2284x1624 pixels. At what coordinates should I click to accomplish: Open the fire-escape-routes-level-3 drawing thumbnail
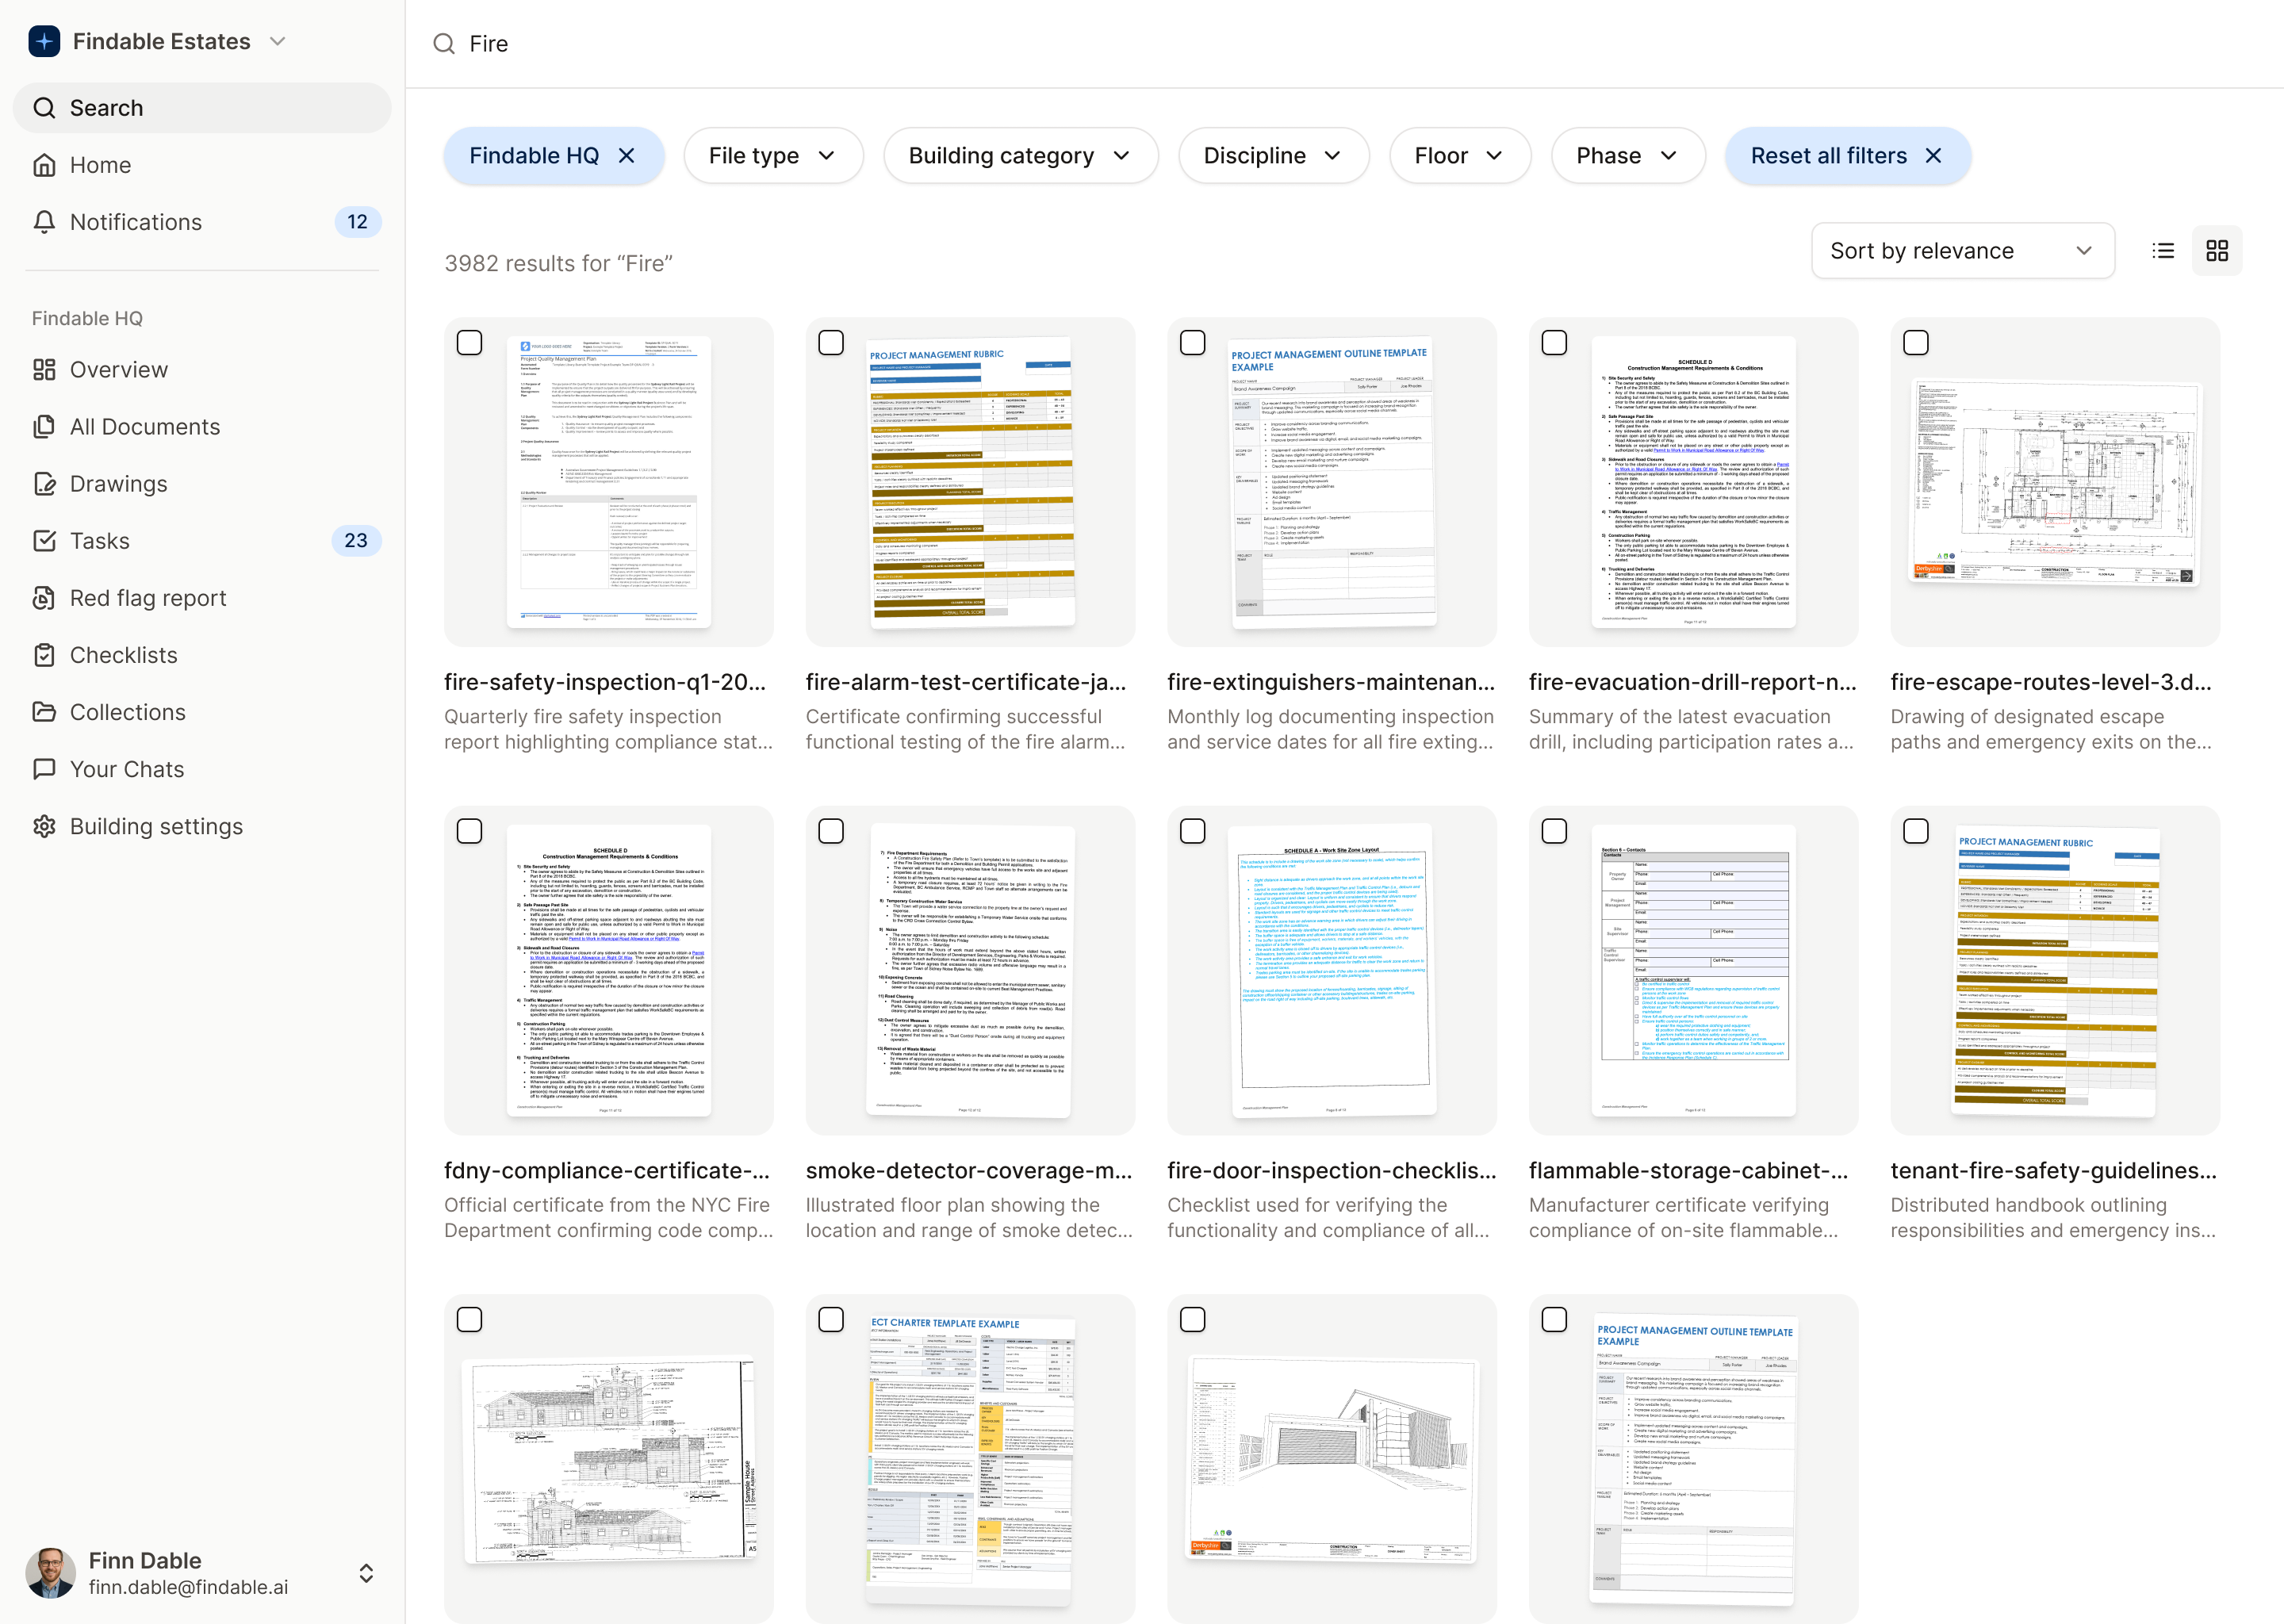(2055, 482)
